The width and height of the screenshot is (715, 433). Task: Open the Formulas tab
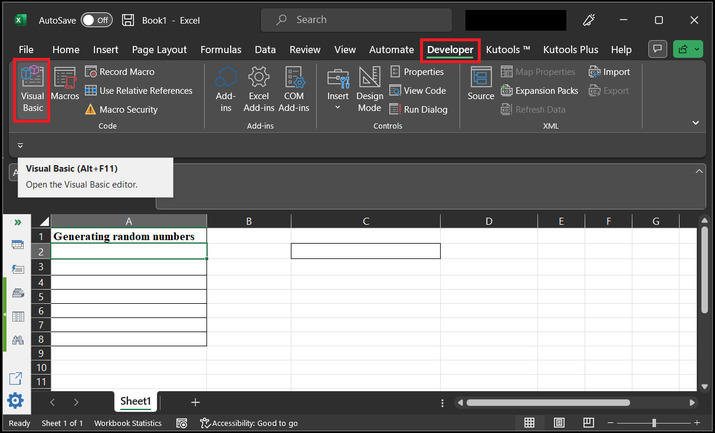(220, 49)
